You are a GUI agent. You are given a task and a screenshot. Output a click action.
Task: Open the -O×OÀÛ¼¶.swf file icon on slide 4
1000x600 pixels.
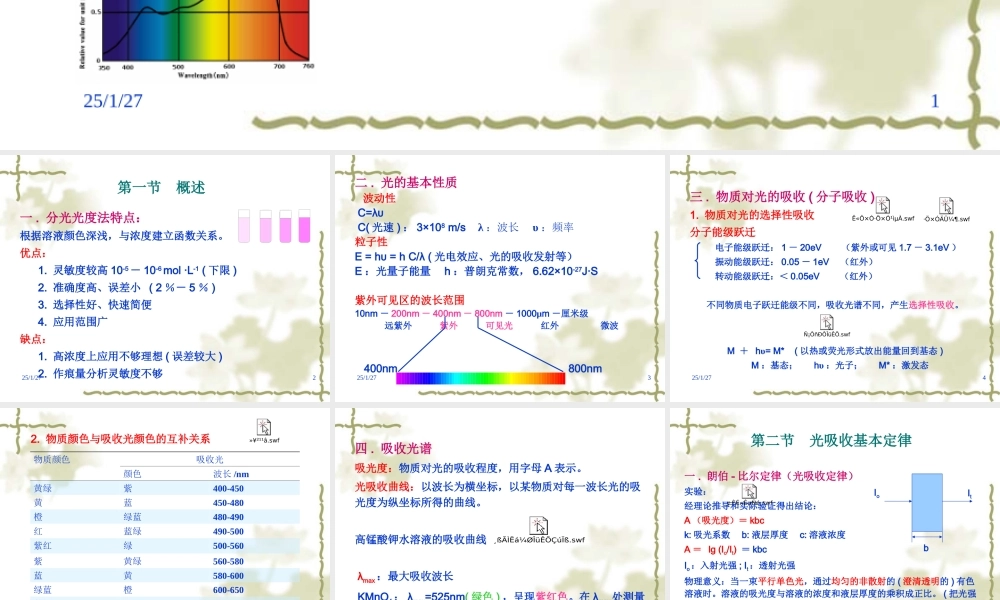947,207
